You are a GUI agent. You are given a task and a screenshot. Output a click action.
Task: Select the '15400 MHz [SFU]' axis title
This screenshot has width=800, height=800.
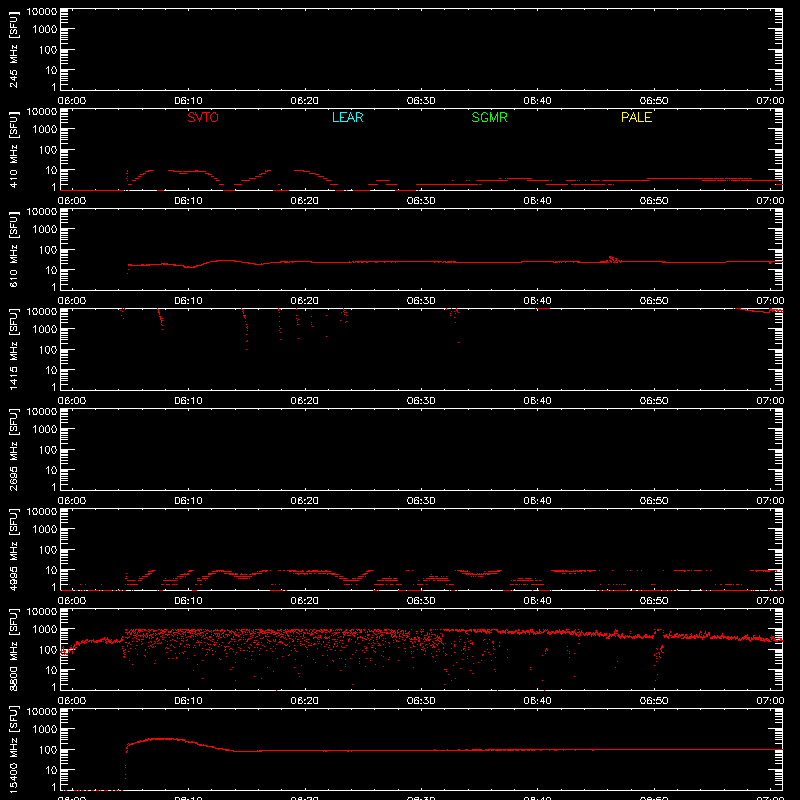pyautogui.click(x=14, y=749)
